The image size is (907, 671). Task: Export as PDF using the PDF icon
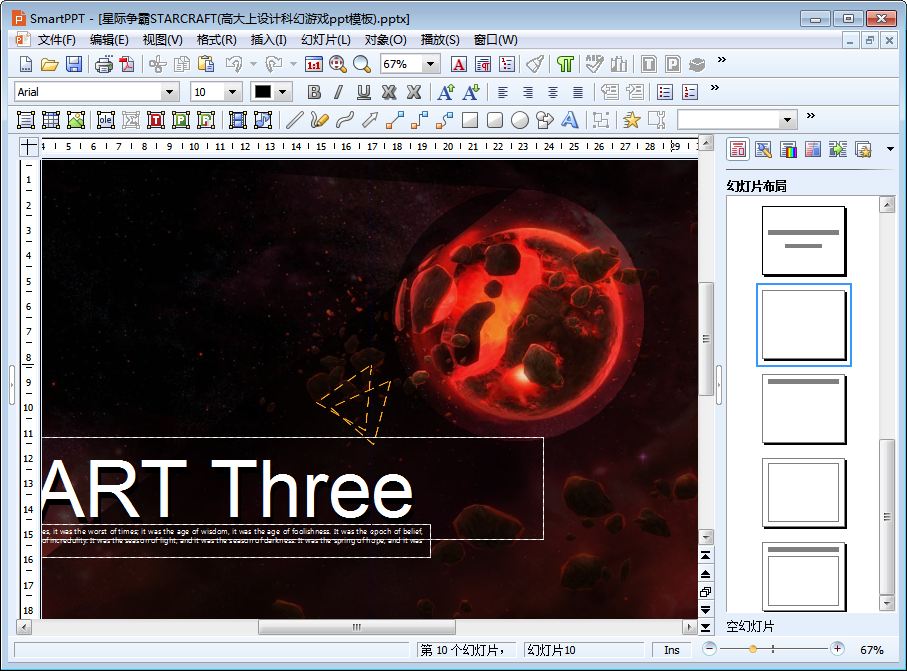[127, 64]
